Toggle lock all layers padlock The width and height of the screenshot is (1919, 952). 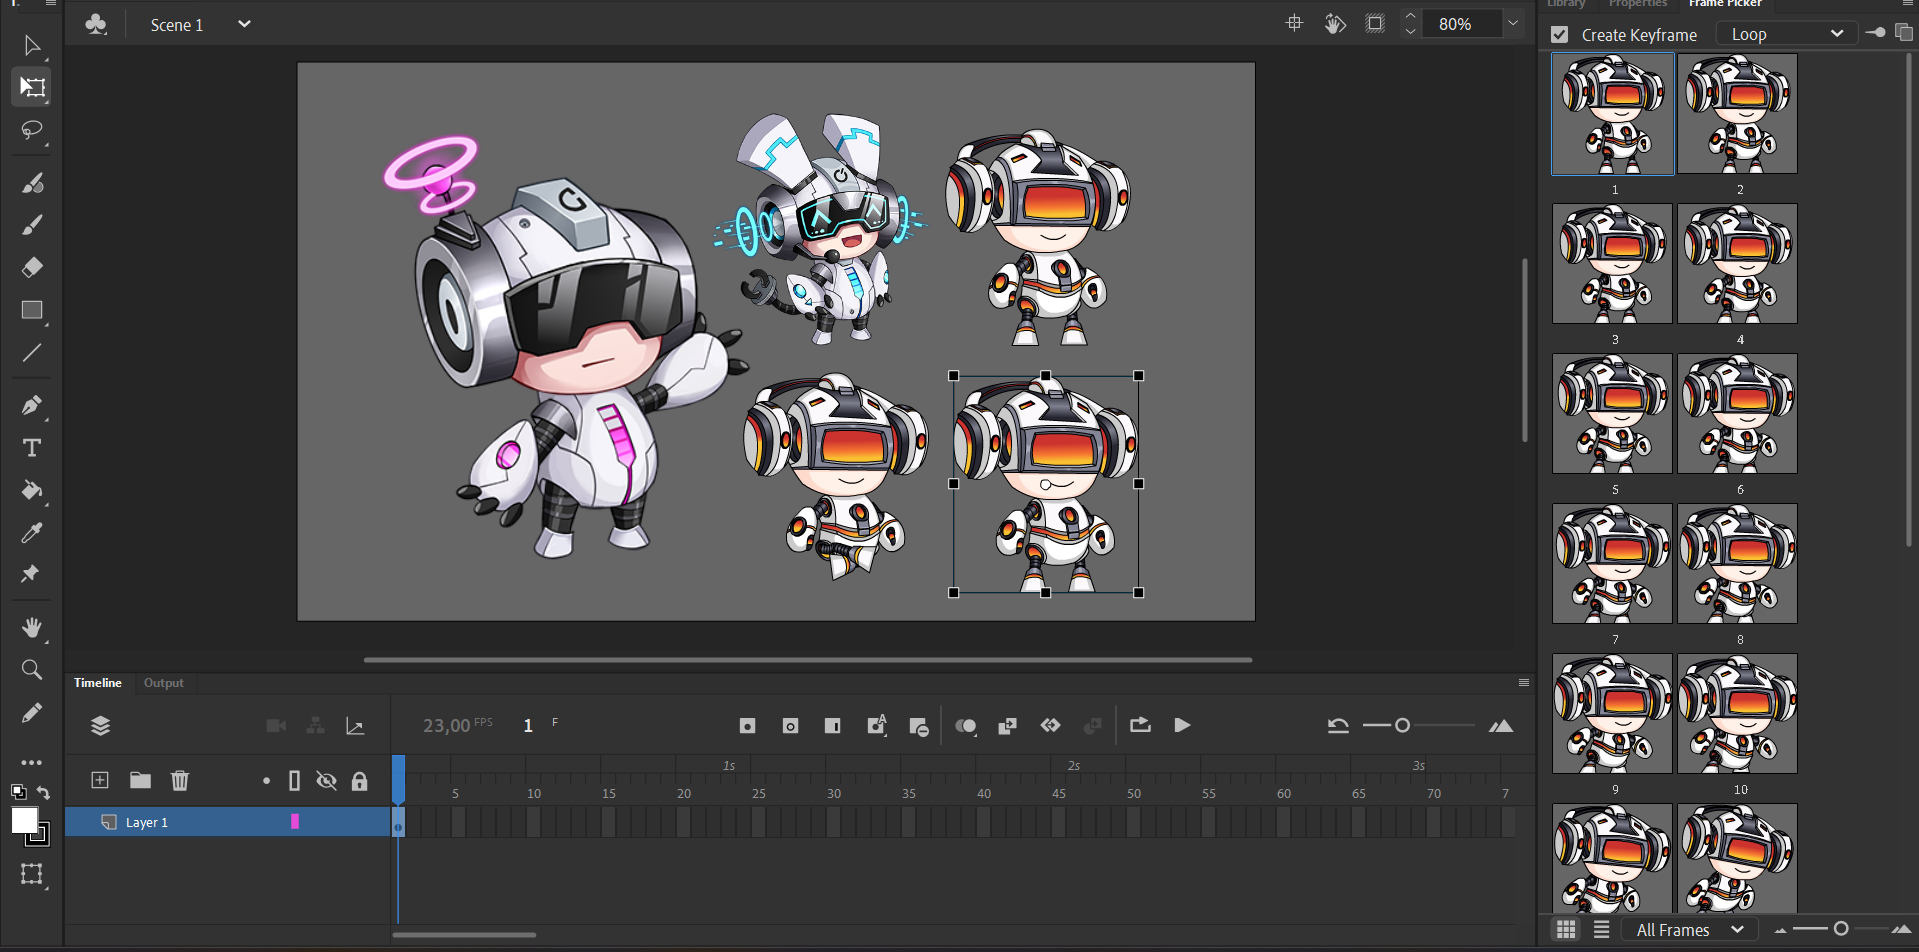point(359,781)
